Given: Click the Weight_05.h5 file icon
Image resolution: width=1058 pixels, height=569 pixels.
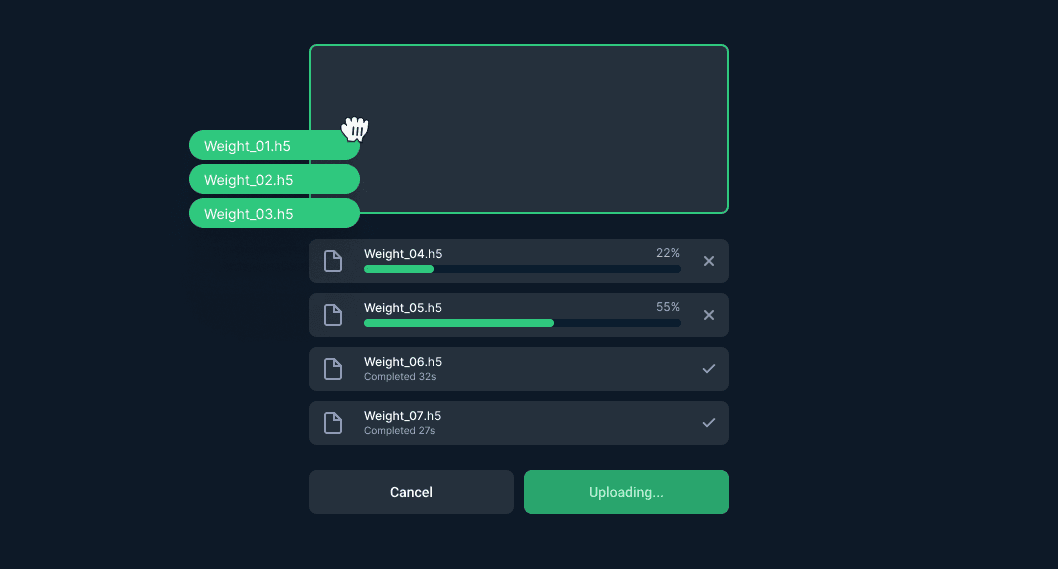Looking at the screenshot, I should 333,315.
